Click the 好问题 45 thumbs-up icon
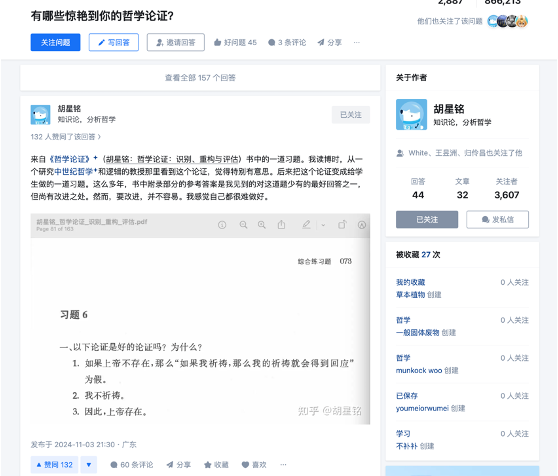This screenshot has width=558, height=476. (x=217, y=43)
